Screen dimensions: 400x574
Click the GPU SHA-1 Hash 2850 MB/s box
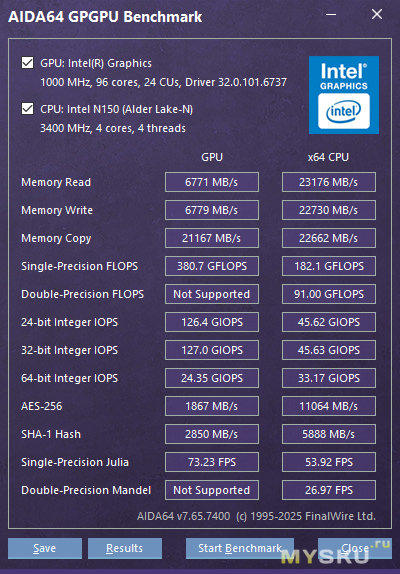click(x=212, y=434)
